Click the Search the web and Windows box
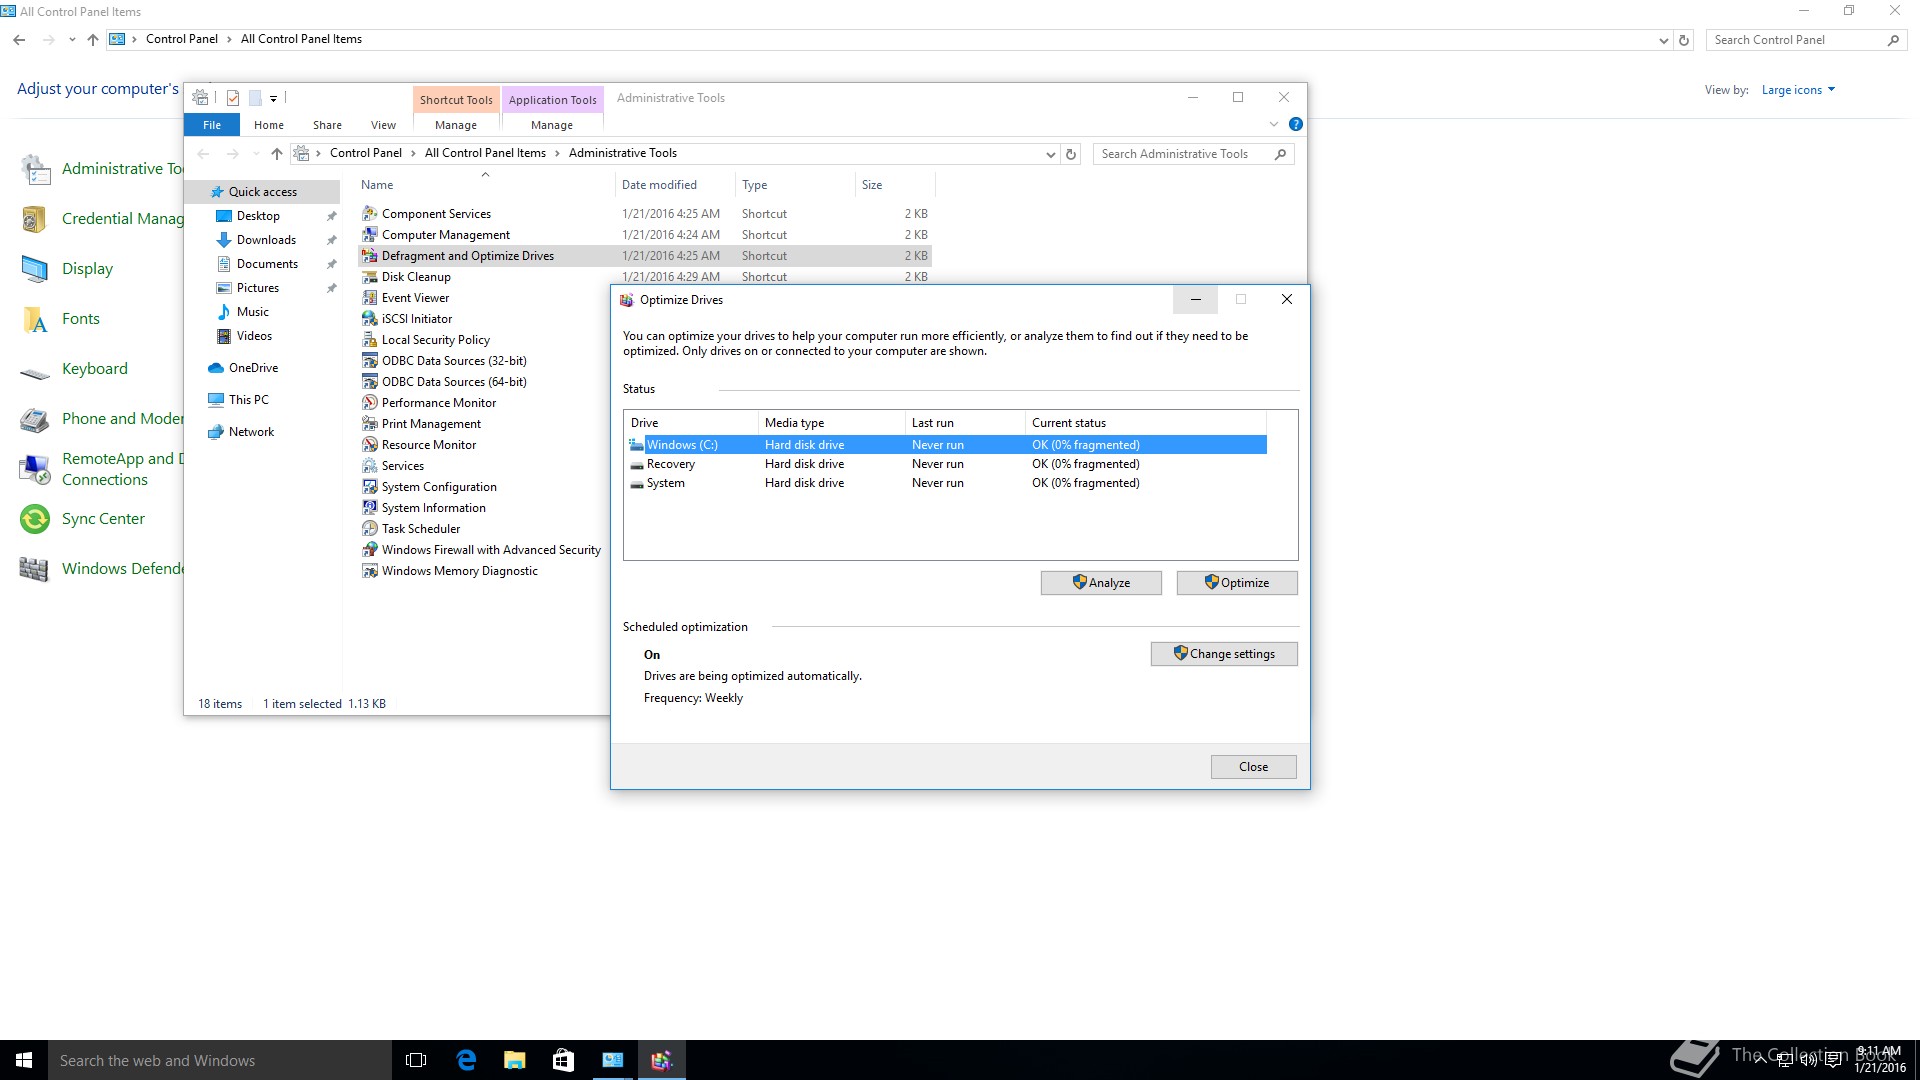 (x=220, y=1060)
